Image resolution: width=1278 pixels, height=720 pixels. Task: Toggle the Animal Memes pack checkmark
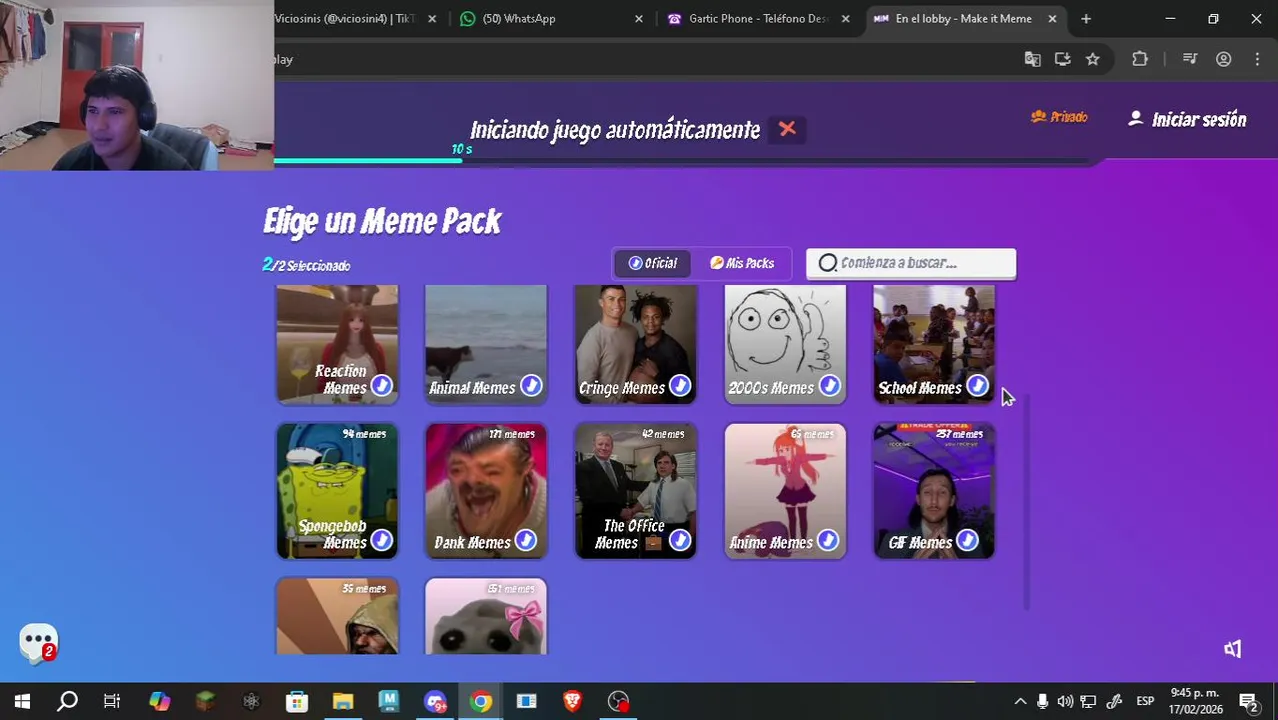click(x=530, y=386)
